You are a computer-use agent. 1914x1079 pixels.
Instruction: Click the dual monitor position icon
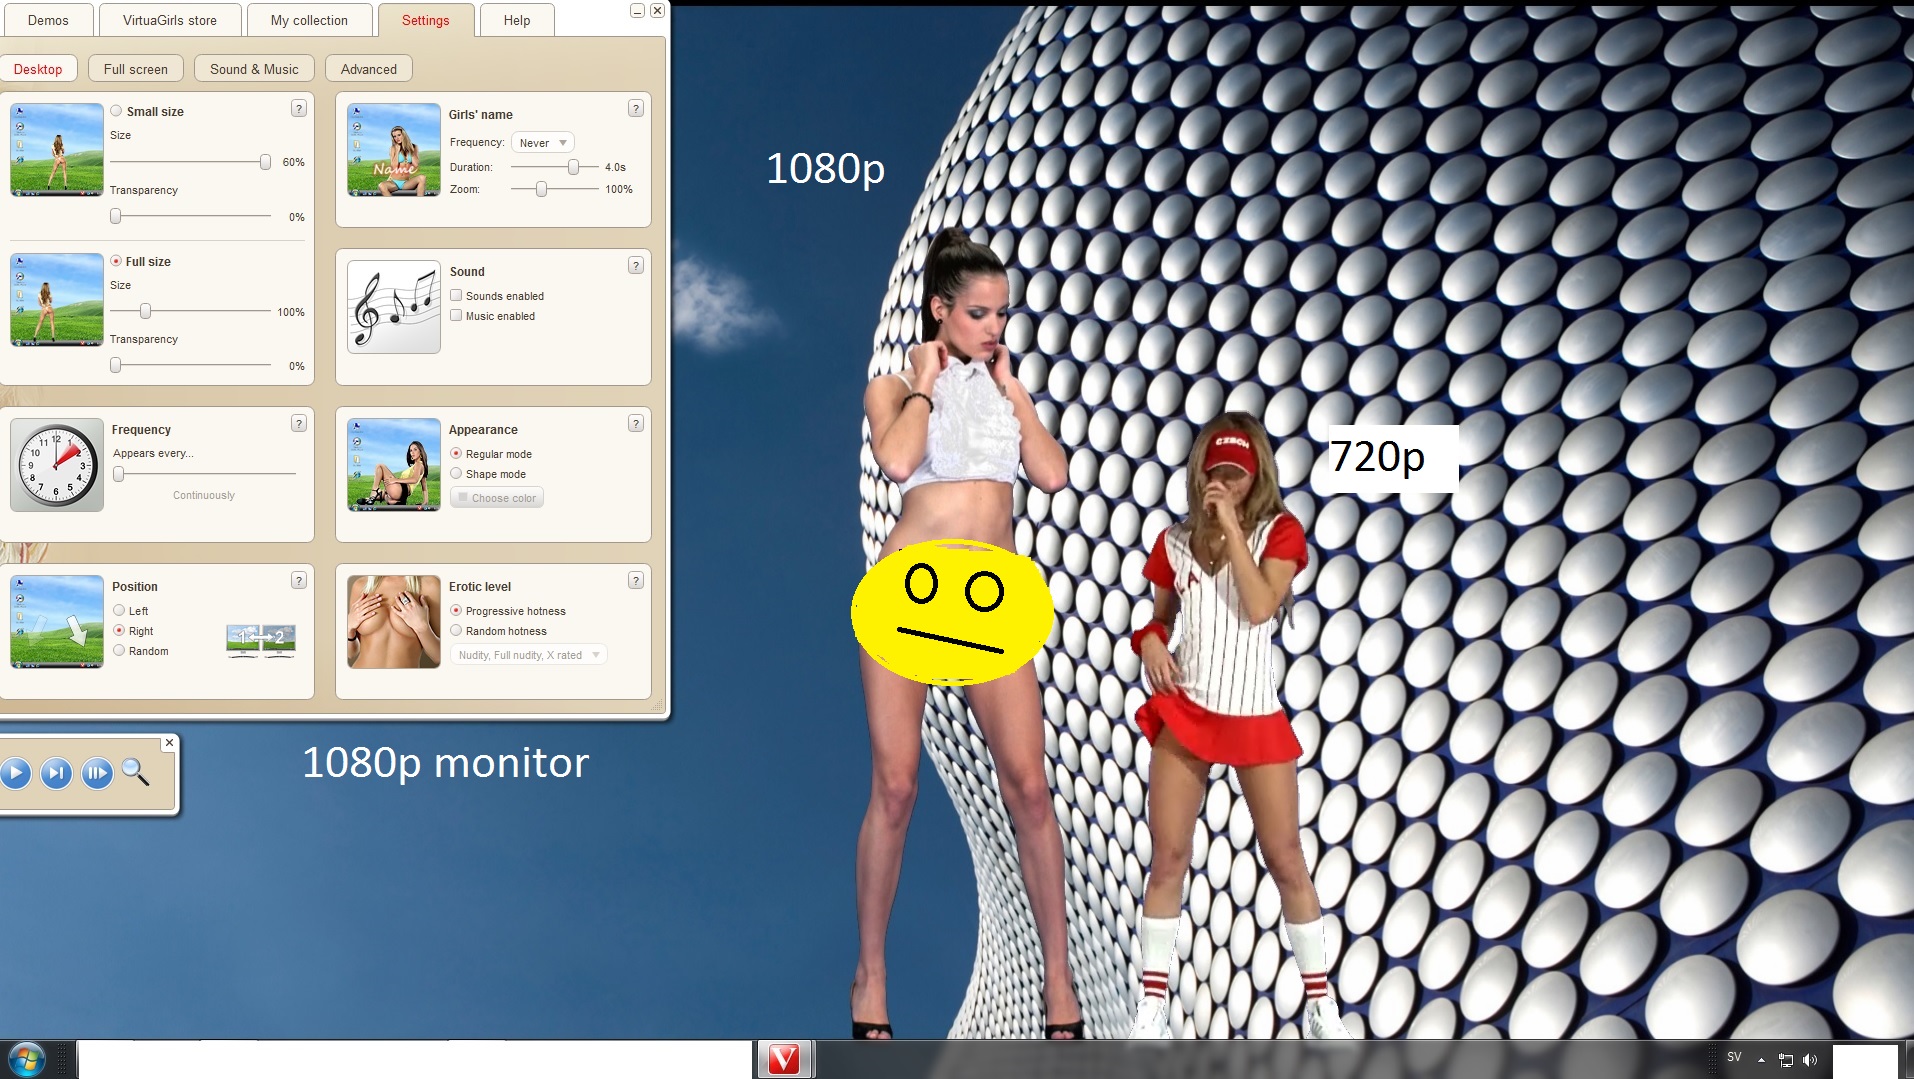point(261,640)
